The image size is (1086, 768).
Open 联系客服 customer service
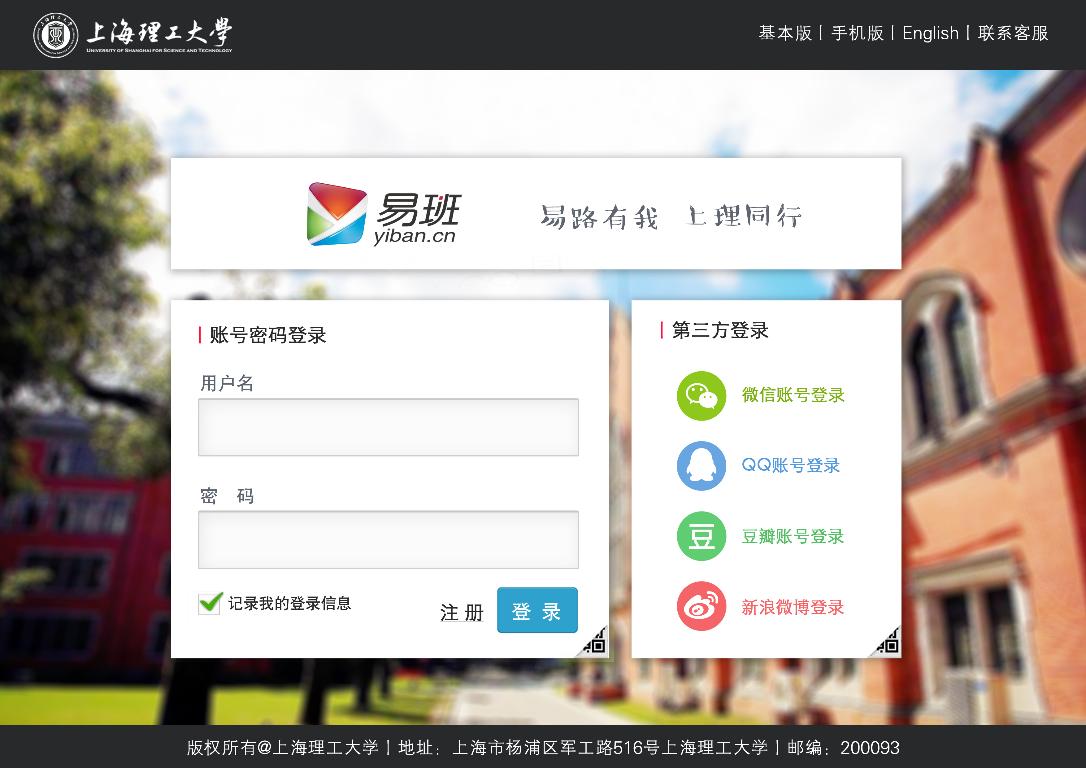1013,33
